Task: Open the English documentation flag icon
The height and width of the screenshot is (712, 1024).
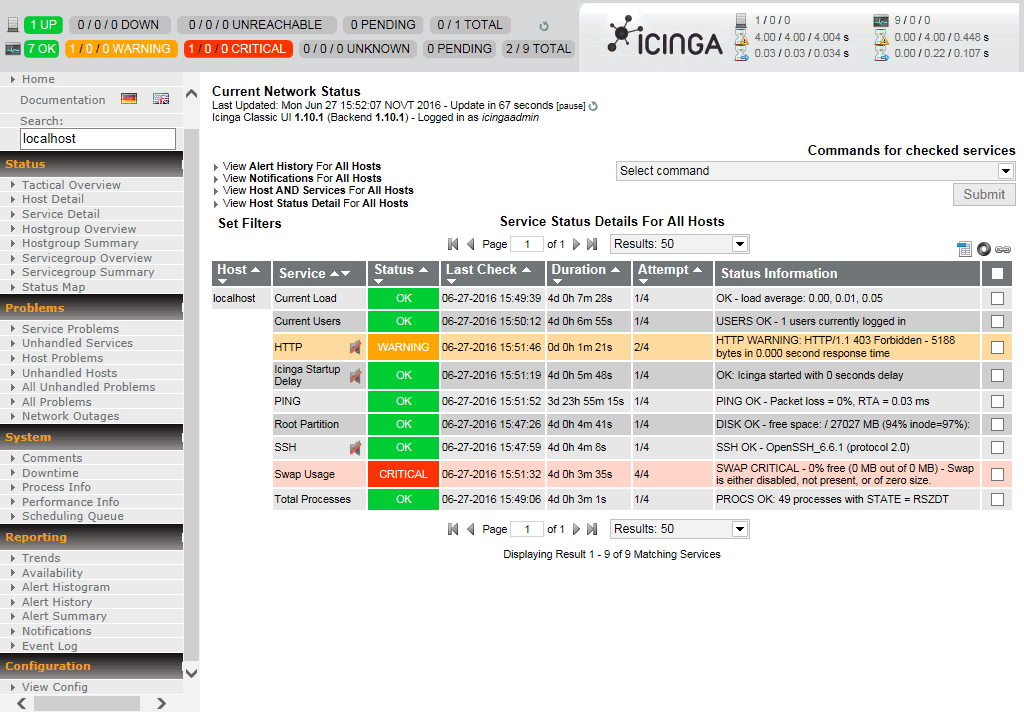Action: (160, 99)
